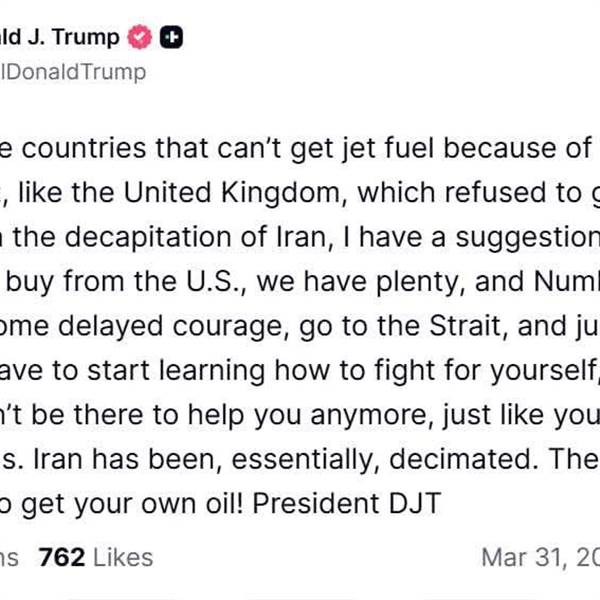The height and width of the screenshot is (600, 600).
Task: Click the red verified checkmark badge
Action: point(139,38)
